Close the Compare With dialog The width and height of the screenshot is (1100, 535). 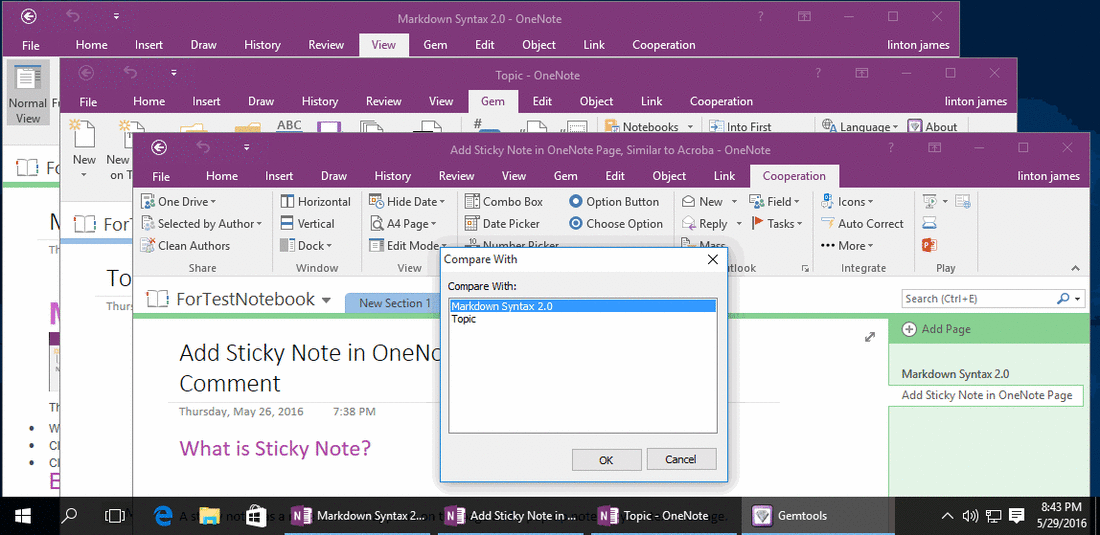pyautogui.click(x=713, y=259)
